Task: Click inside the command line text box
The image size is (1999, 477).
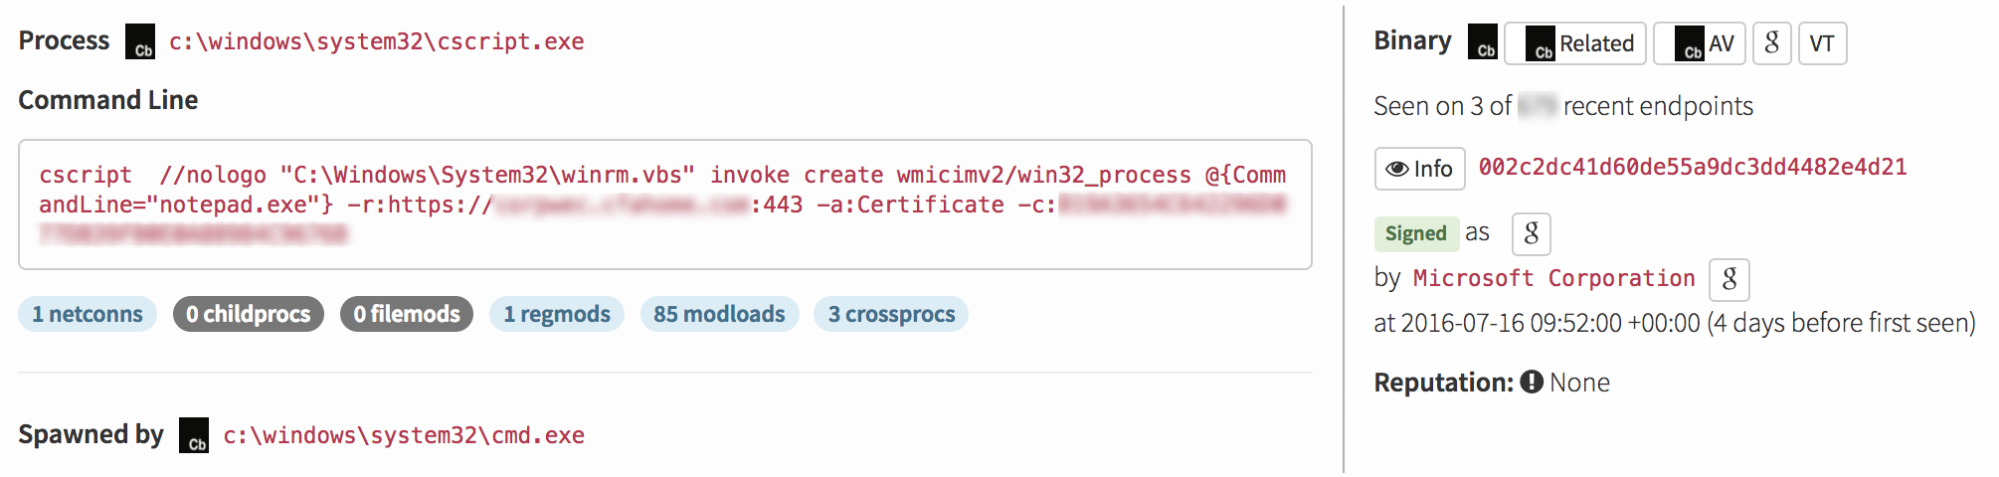Action: tap(664, 204)
